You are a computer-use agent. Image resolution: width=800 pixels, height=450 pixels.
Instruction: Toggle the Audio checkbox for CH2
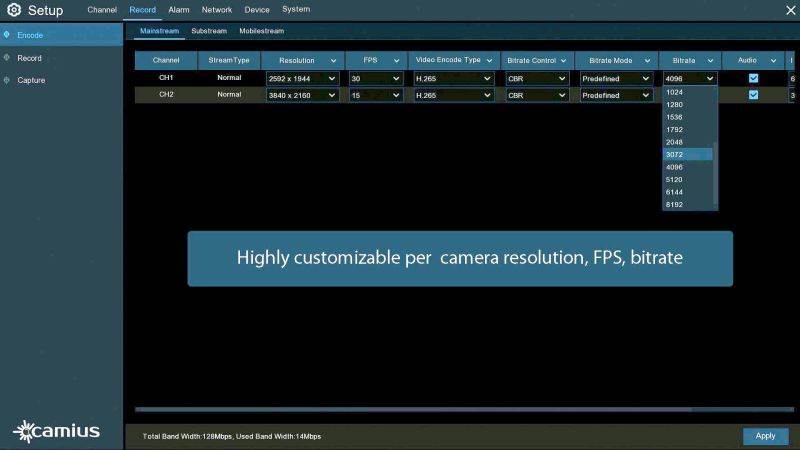(753, 95)
